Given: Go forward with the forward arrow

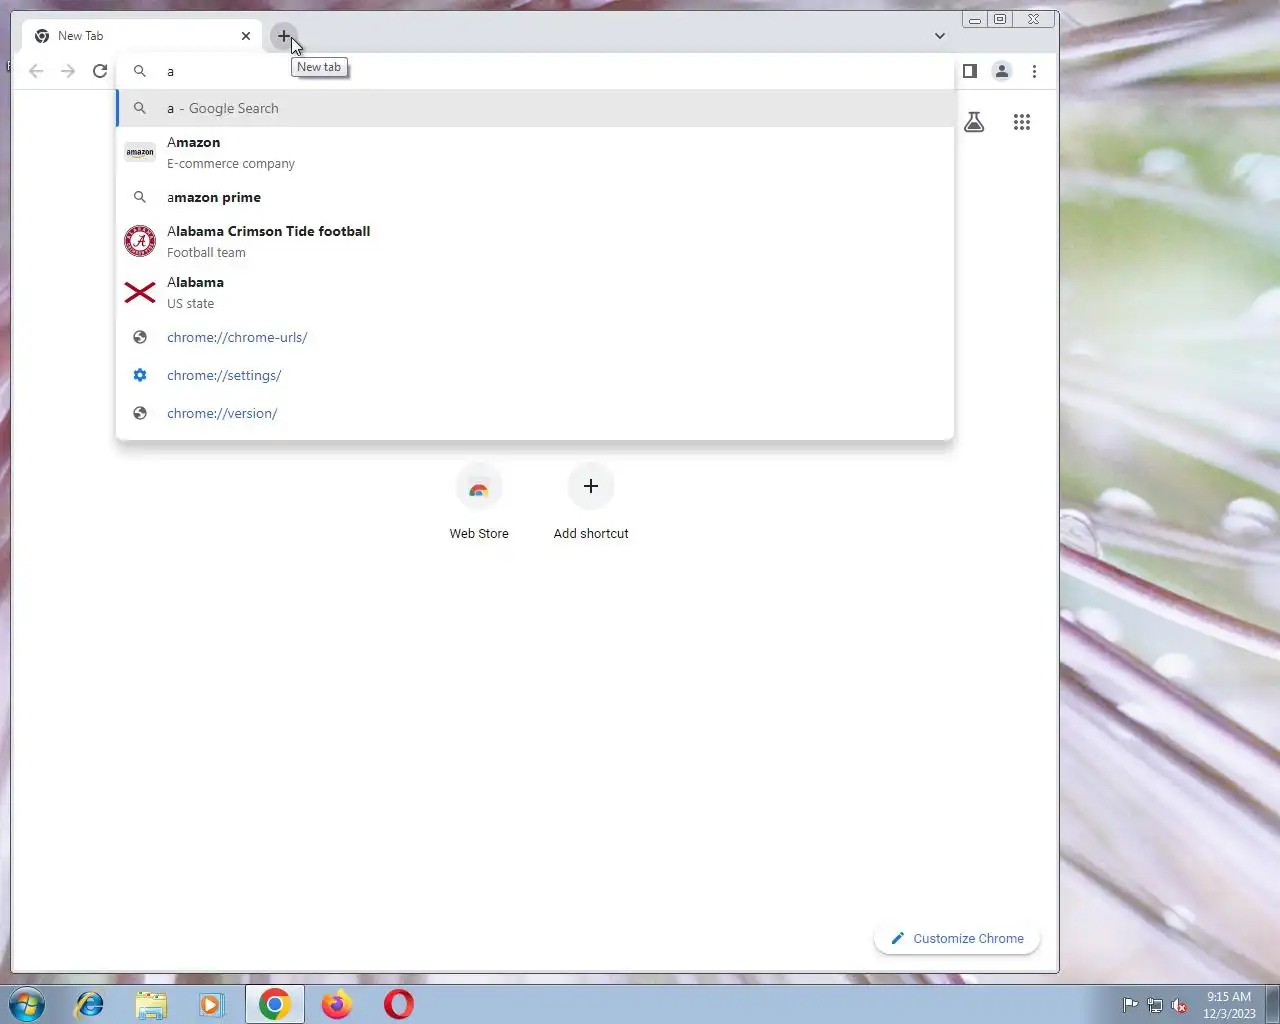Looking at the screenshot, I should tap(68, 71).
